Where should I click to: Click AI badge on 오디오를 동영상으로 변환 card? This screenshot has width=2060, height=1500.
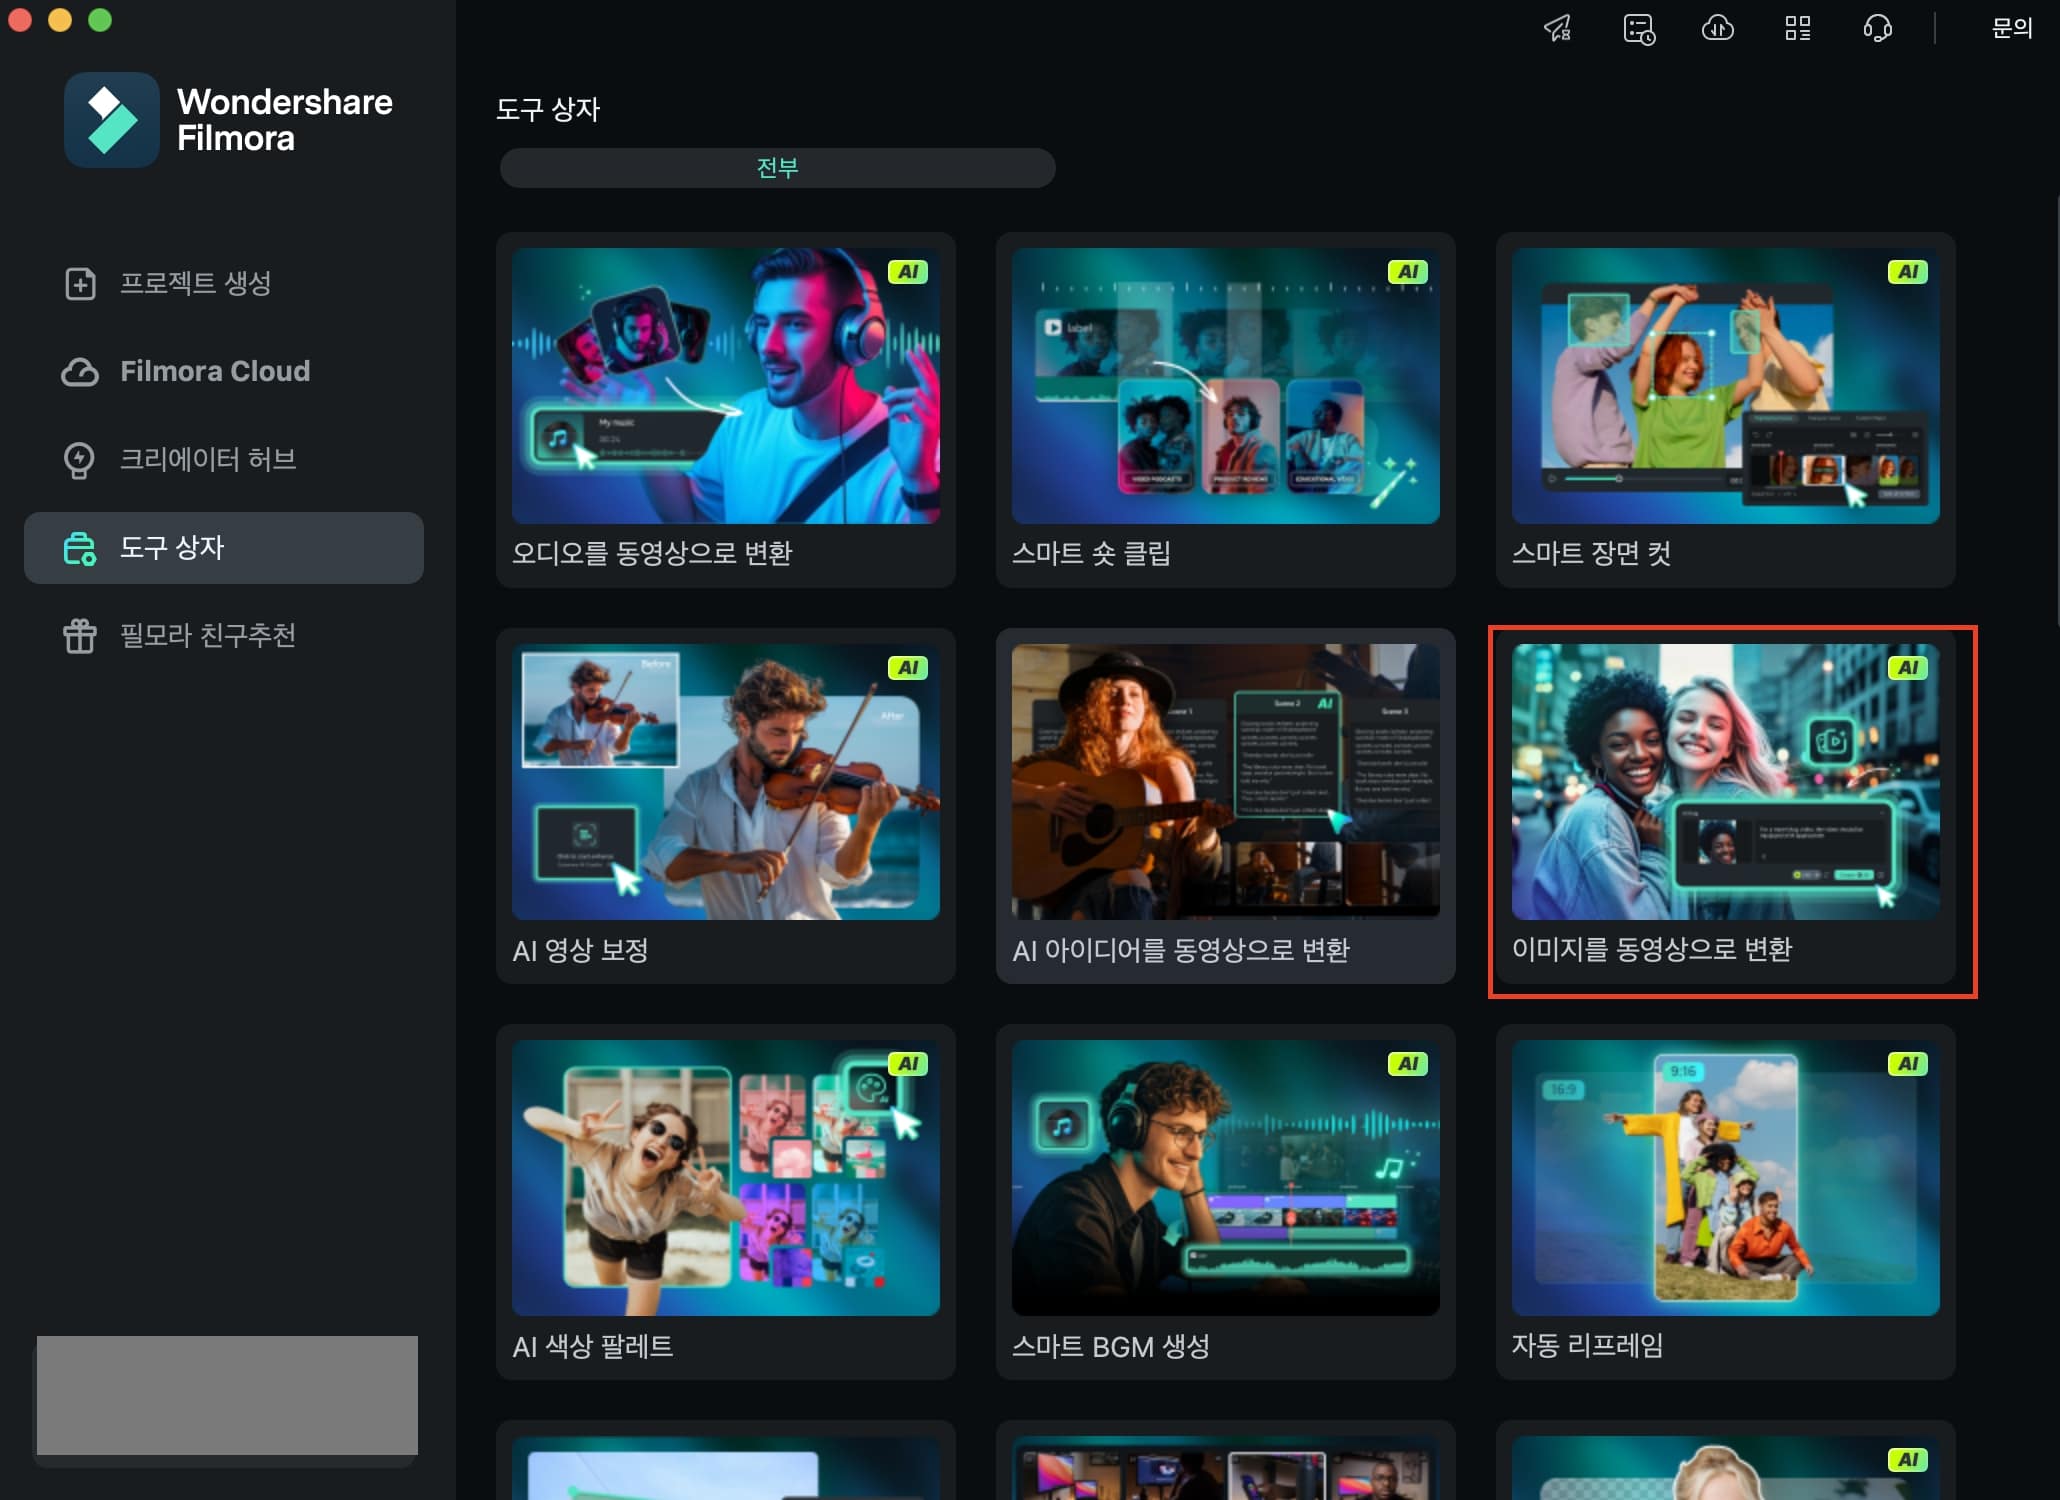pyautogui.click(x=908, y=272)
